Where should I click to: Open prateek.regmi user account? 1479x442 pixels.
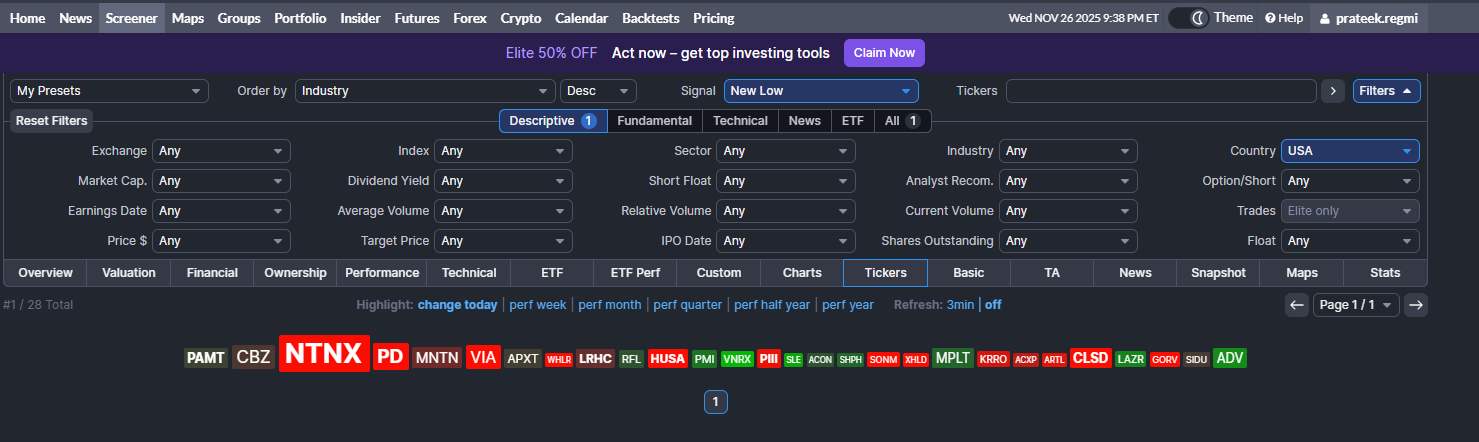1368,18
